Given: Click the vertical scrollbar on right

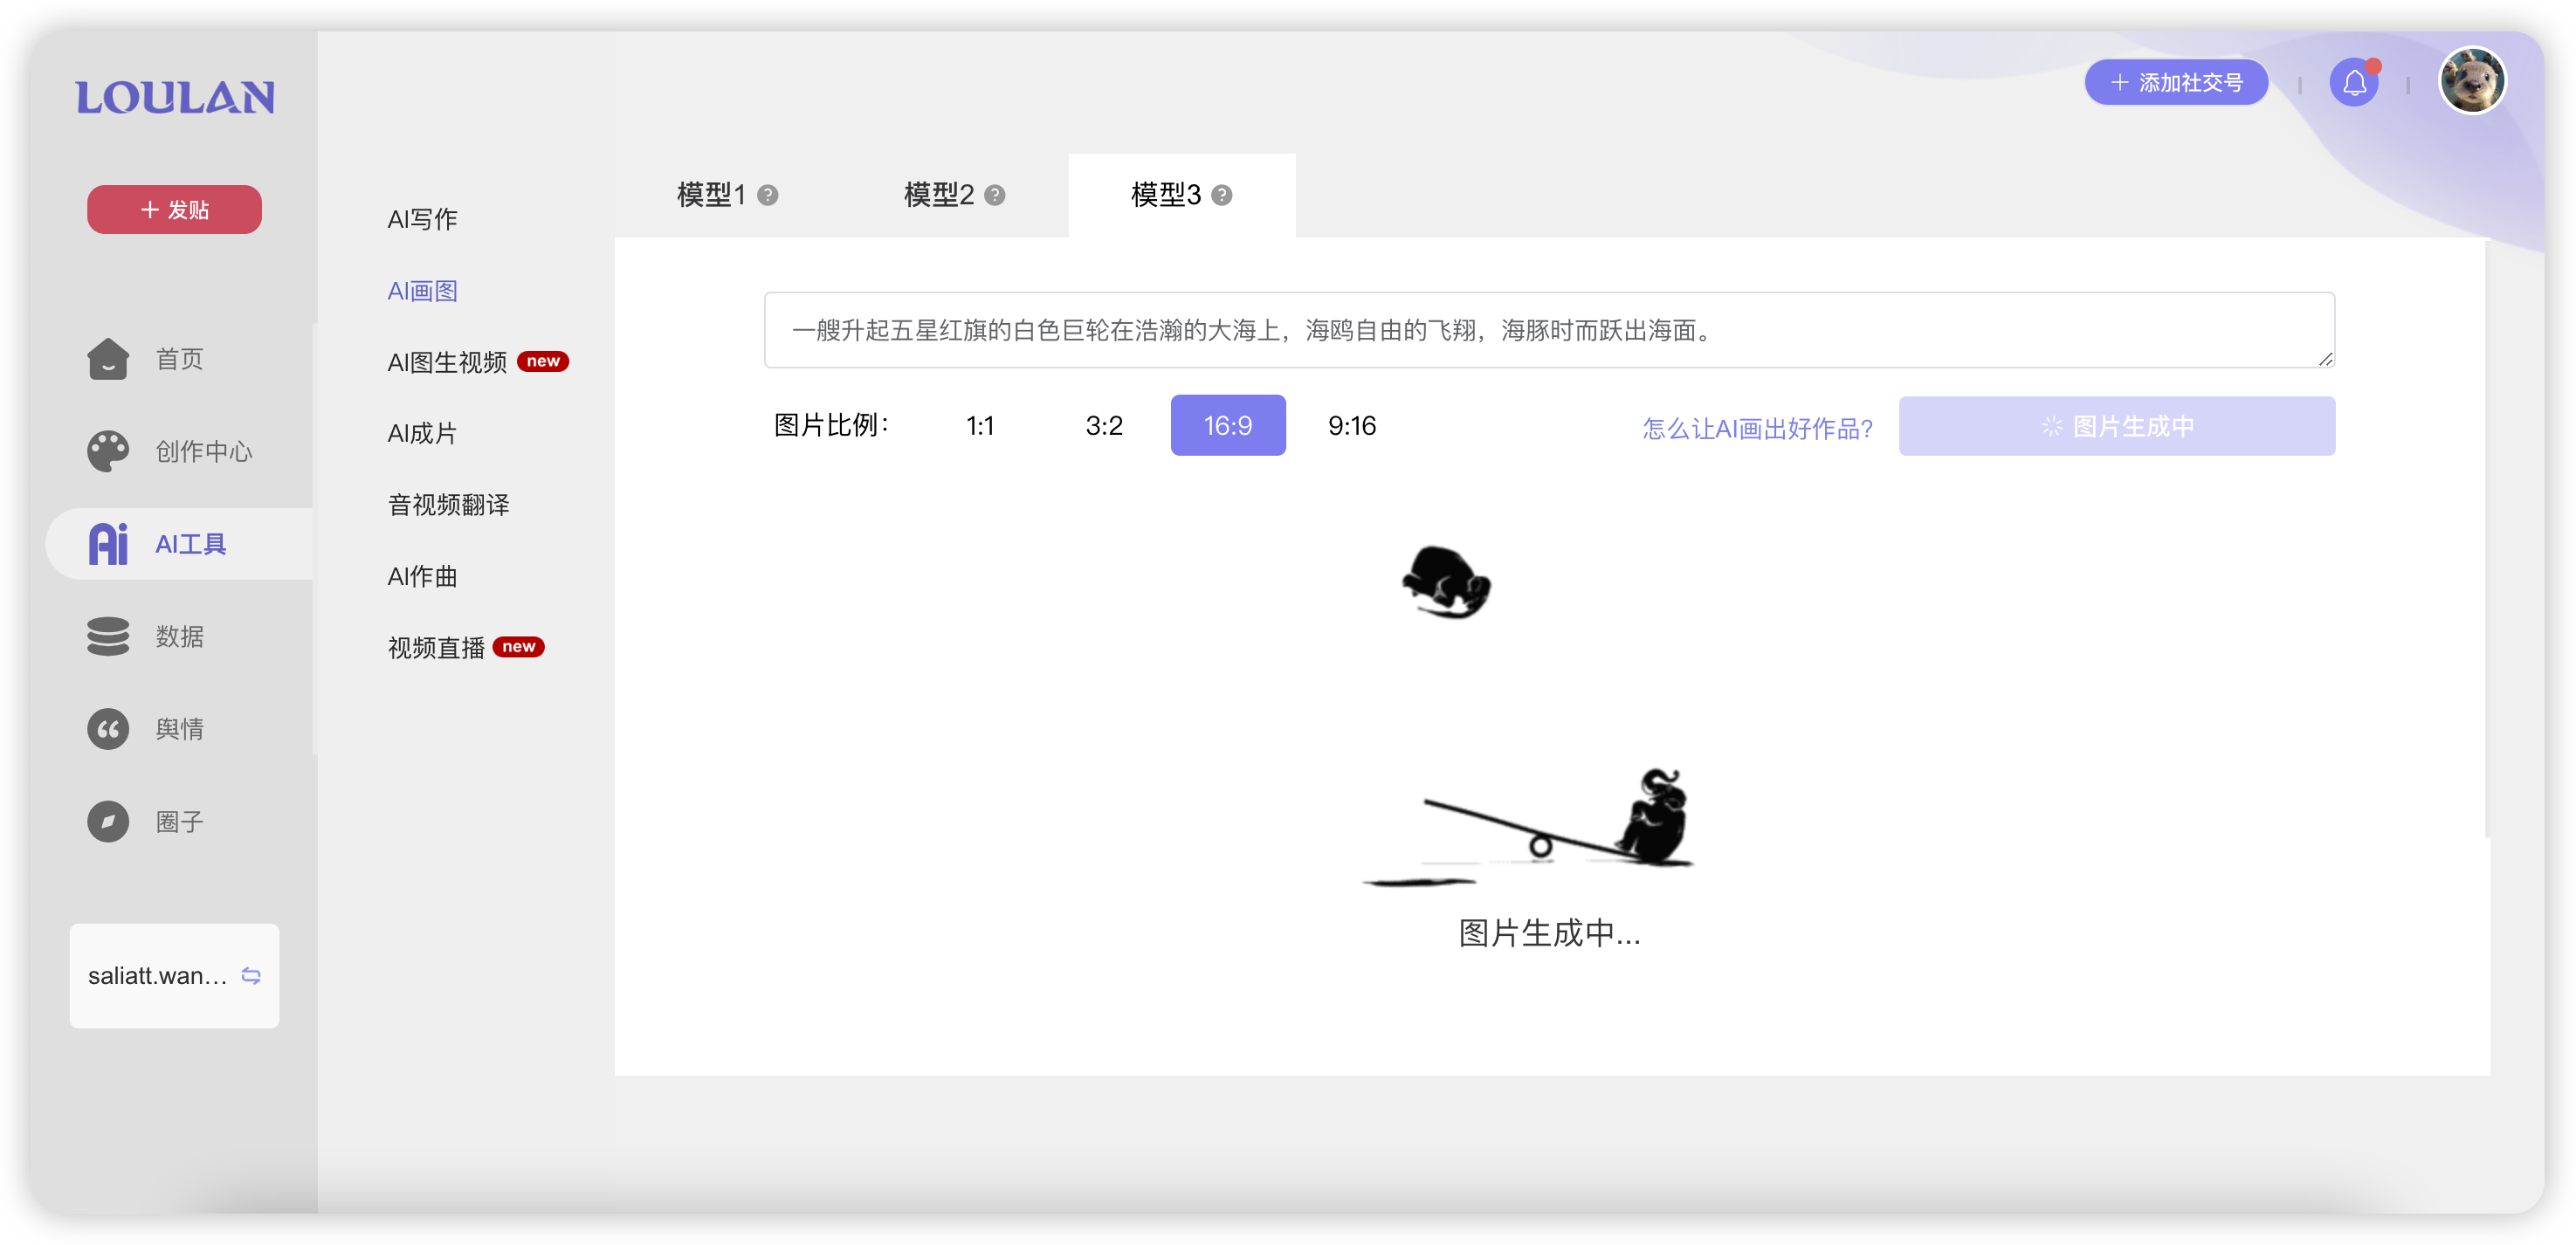Looking at the screenshot, I should [2487, 540].
